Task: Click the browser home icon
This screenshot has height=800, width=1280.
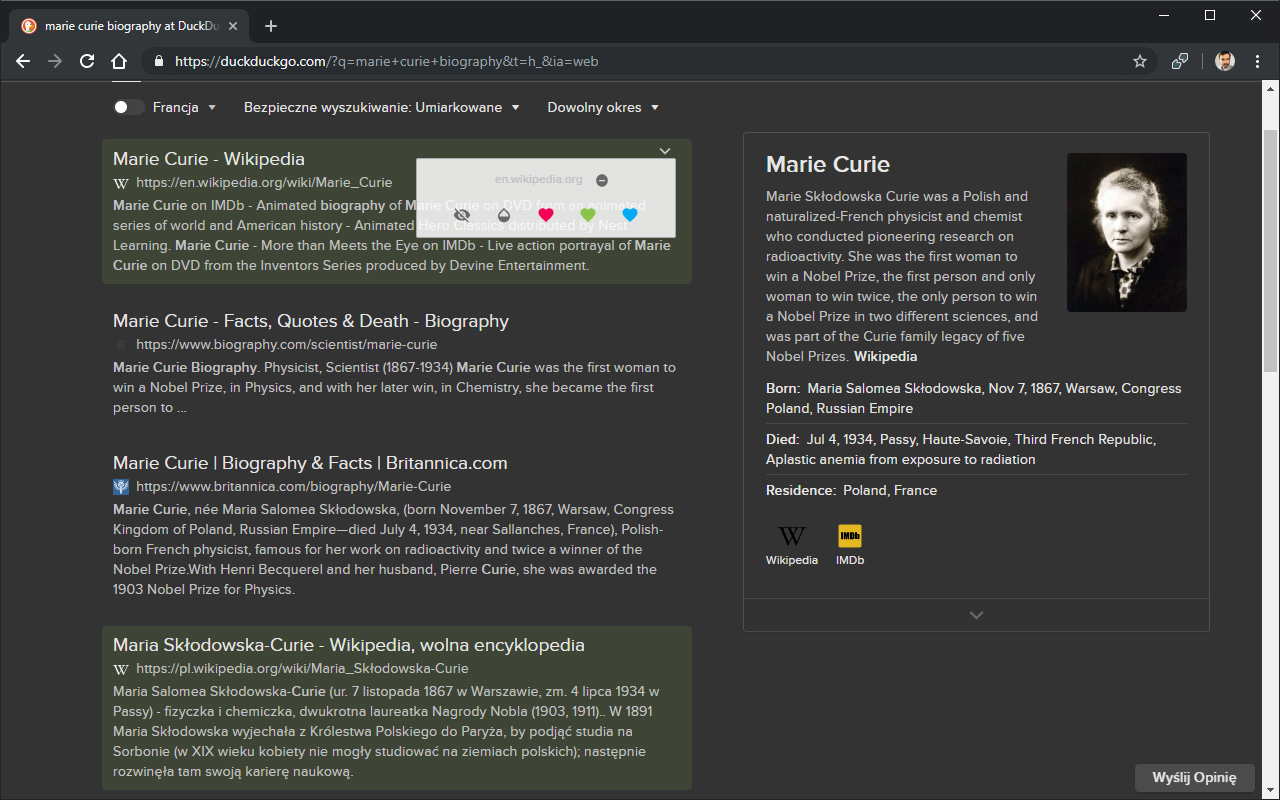Action: pos(119,61)
